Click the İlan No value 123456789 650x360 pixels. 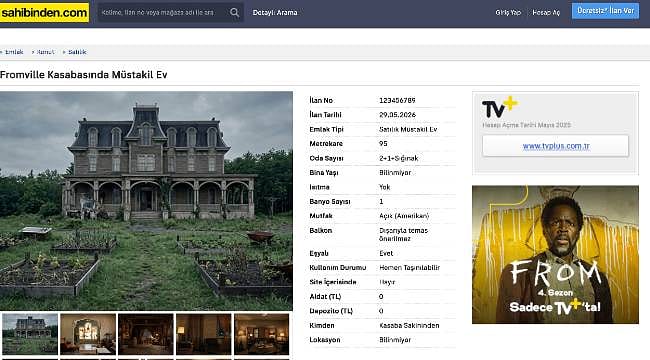pyautogui.click(x=397, y=100)
